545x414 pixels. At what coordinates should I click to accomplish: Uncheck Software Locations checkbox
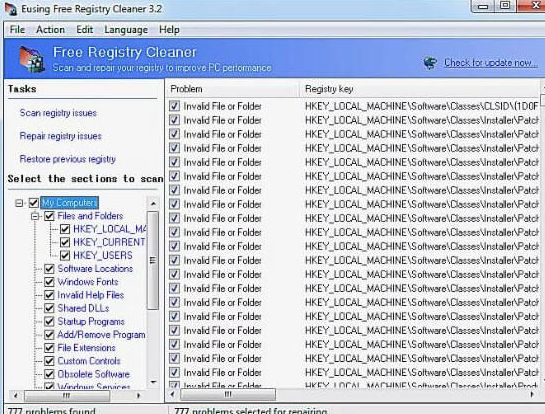(x=49, y=269)
